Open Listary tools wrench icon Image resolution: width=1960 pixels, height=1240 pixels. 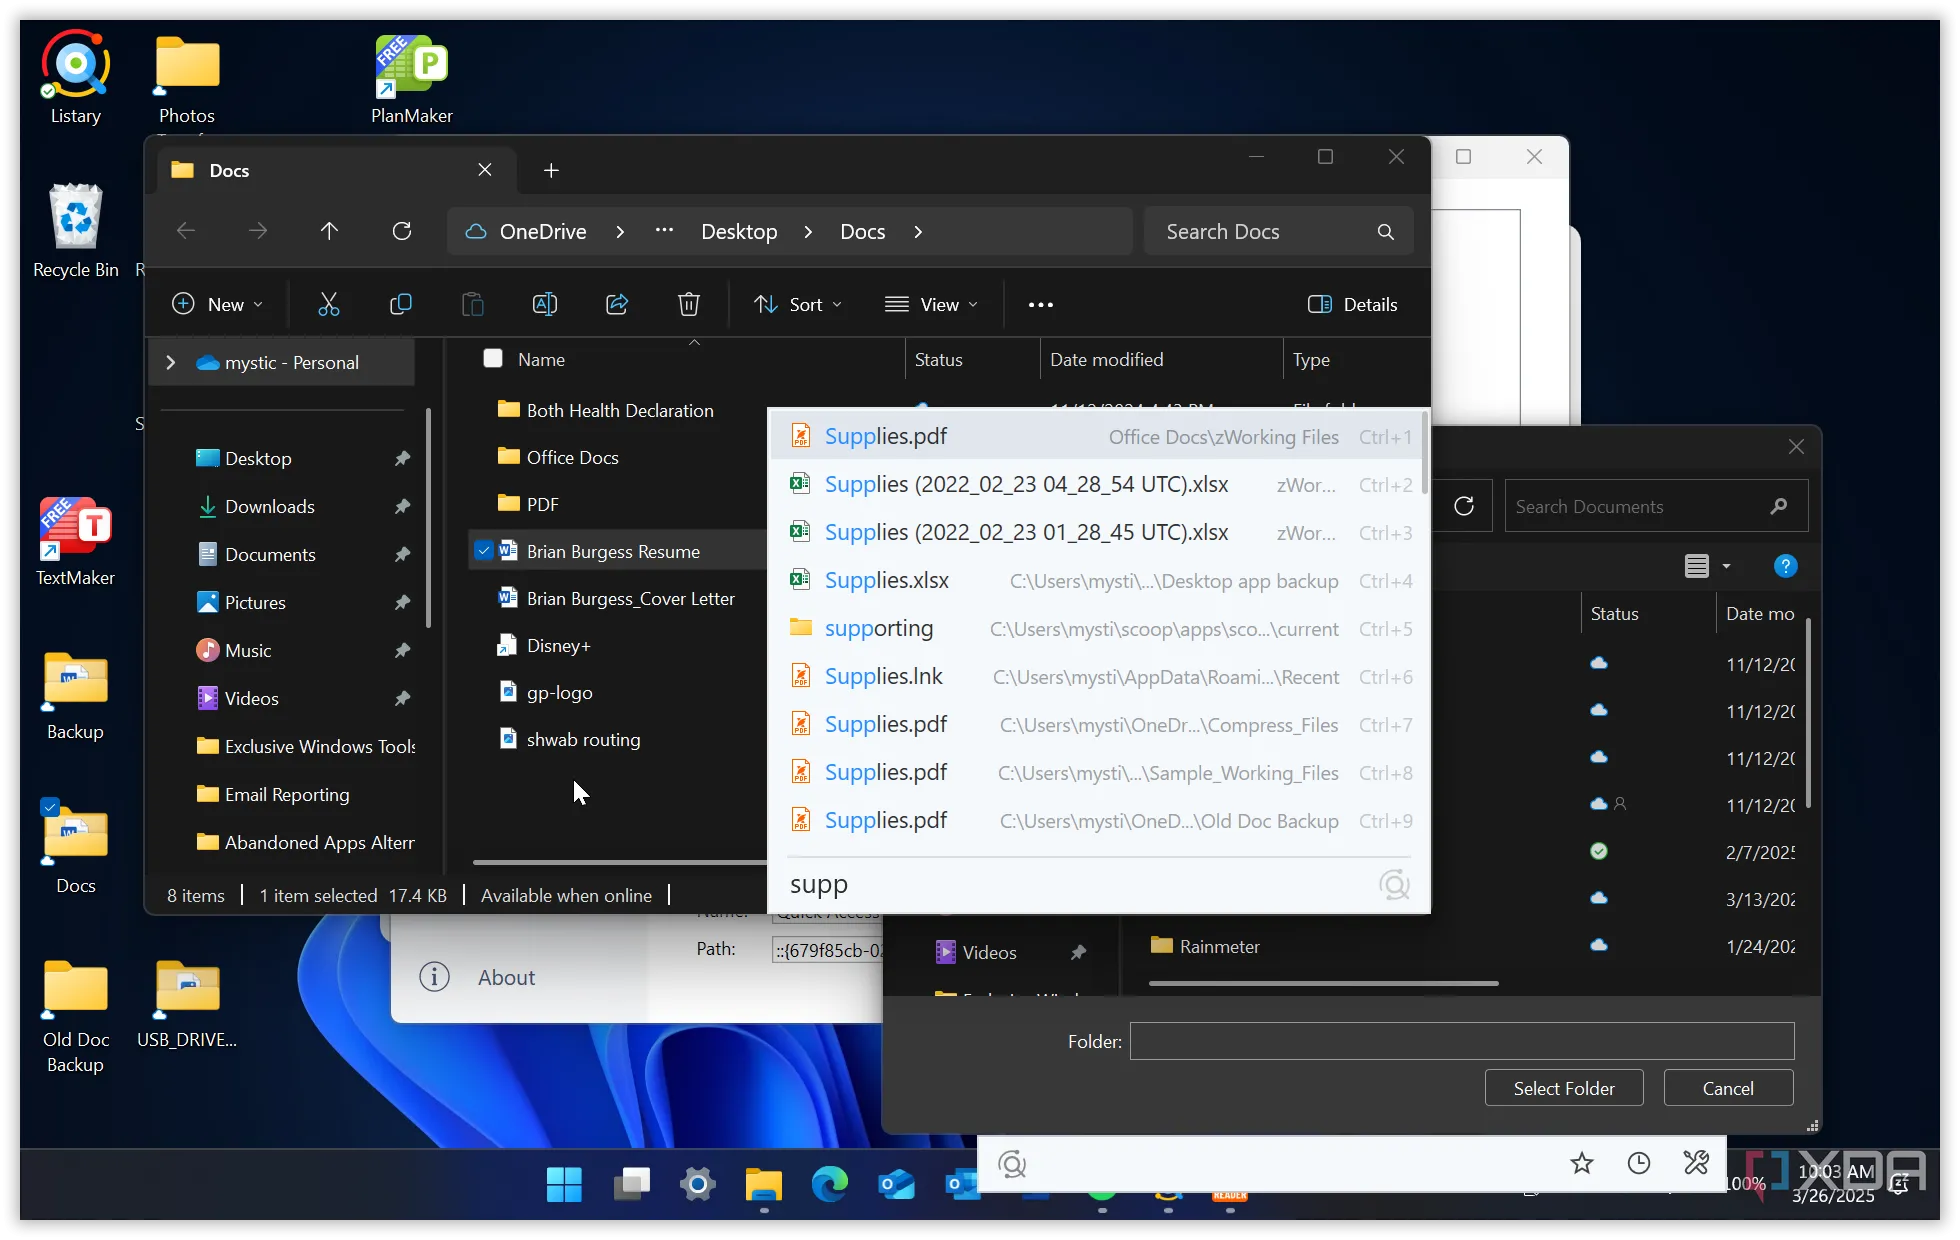[1696, 1163]
